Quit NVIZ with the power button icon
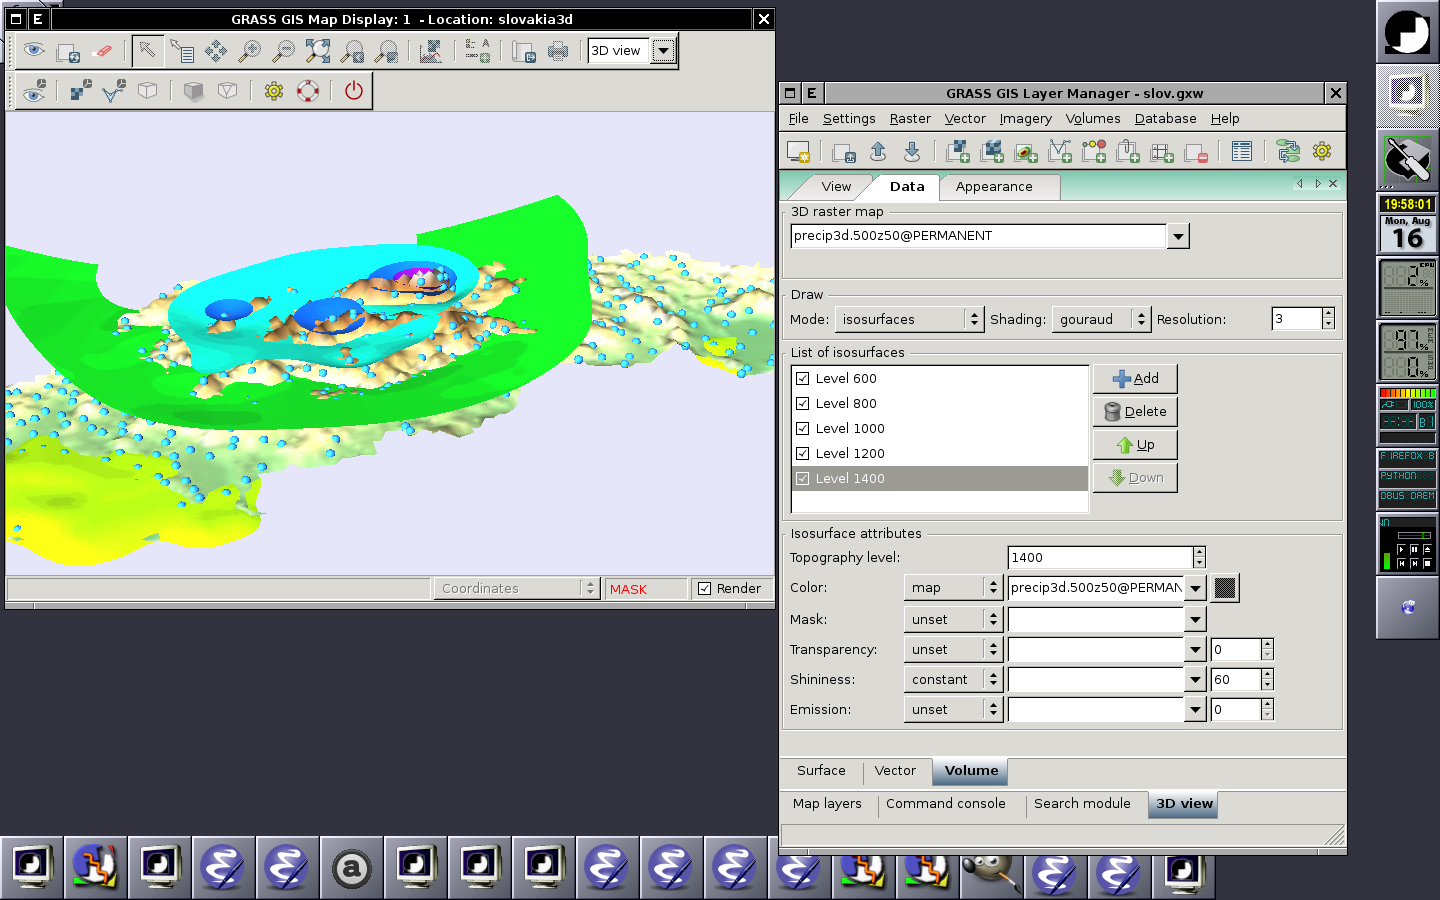This screenshot has height=900, width=1440. pos(351,91)
